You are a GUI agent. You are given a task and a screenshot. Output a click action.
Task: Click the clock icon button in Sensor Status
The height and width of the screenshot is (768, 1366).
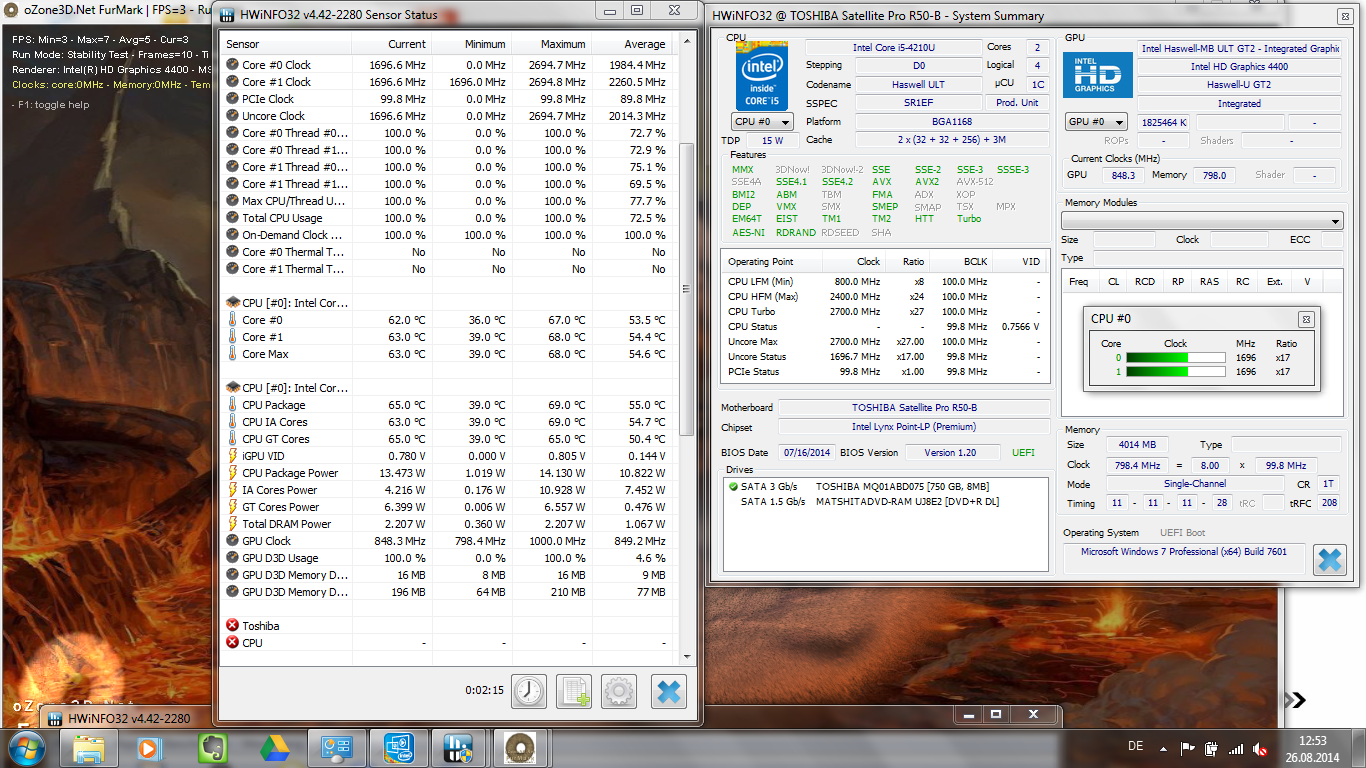[529, 691]
